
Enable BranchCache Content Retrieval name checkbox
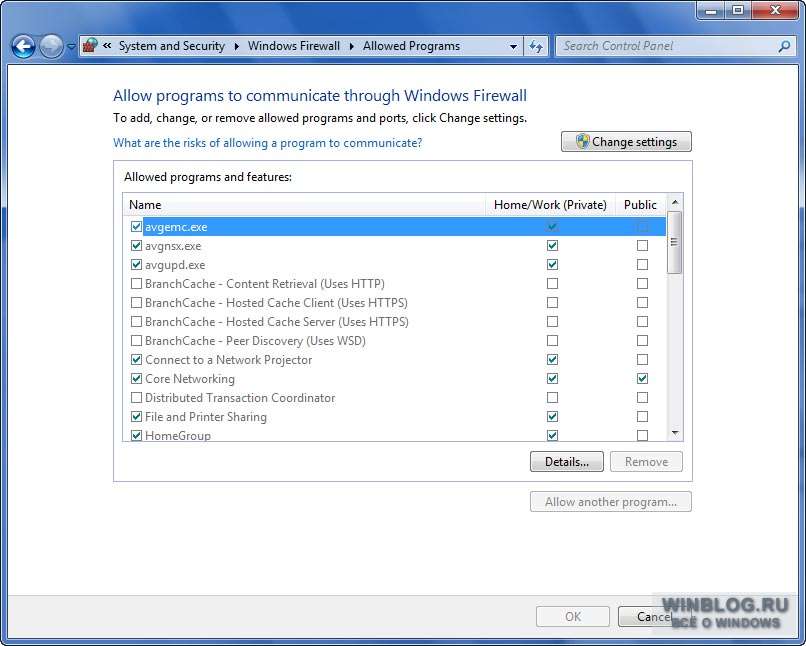point(136,283)
